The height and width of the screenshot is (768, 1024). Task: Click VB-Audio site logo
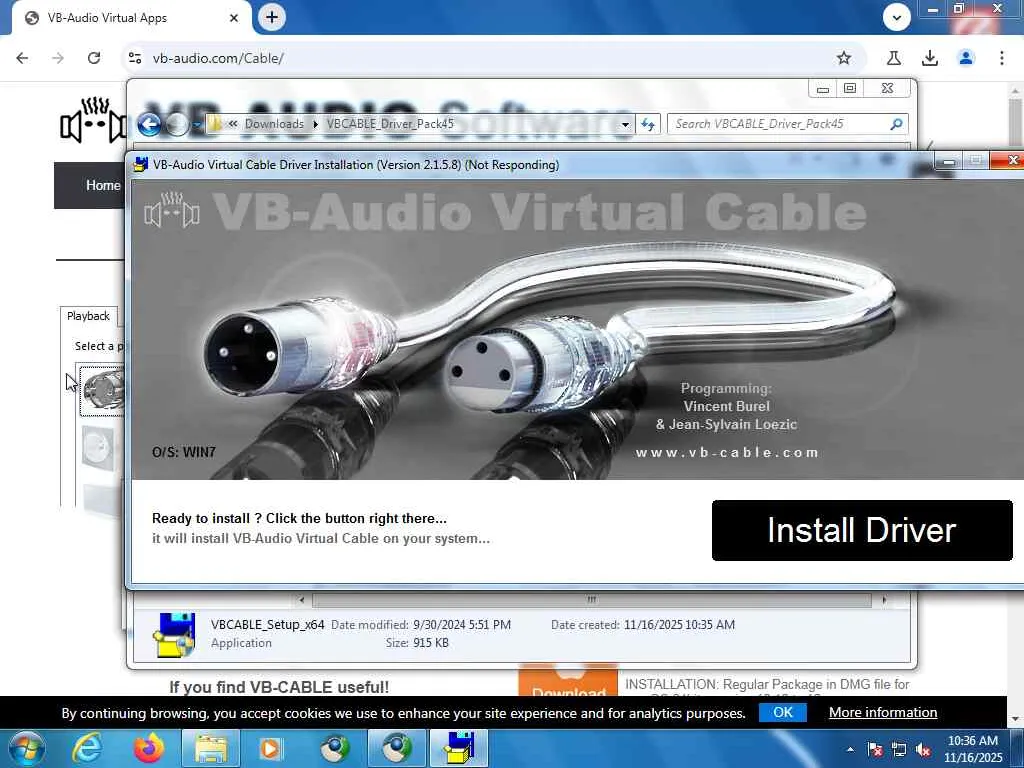[x=93, y=121]
